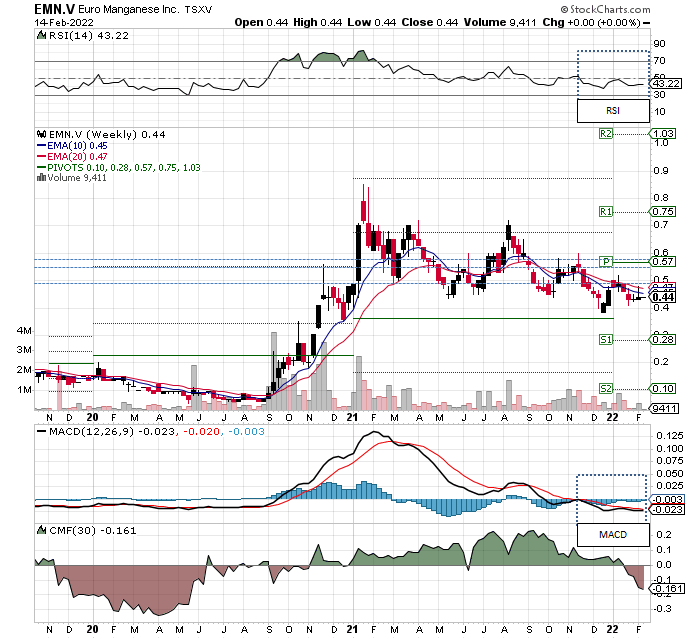The height and width of the screenshot is (639, 700).
Task: Click the Open 0.44 header value
Action: click(x=261, y=22)
